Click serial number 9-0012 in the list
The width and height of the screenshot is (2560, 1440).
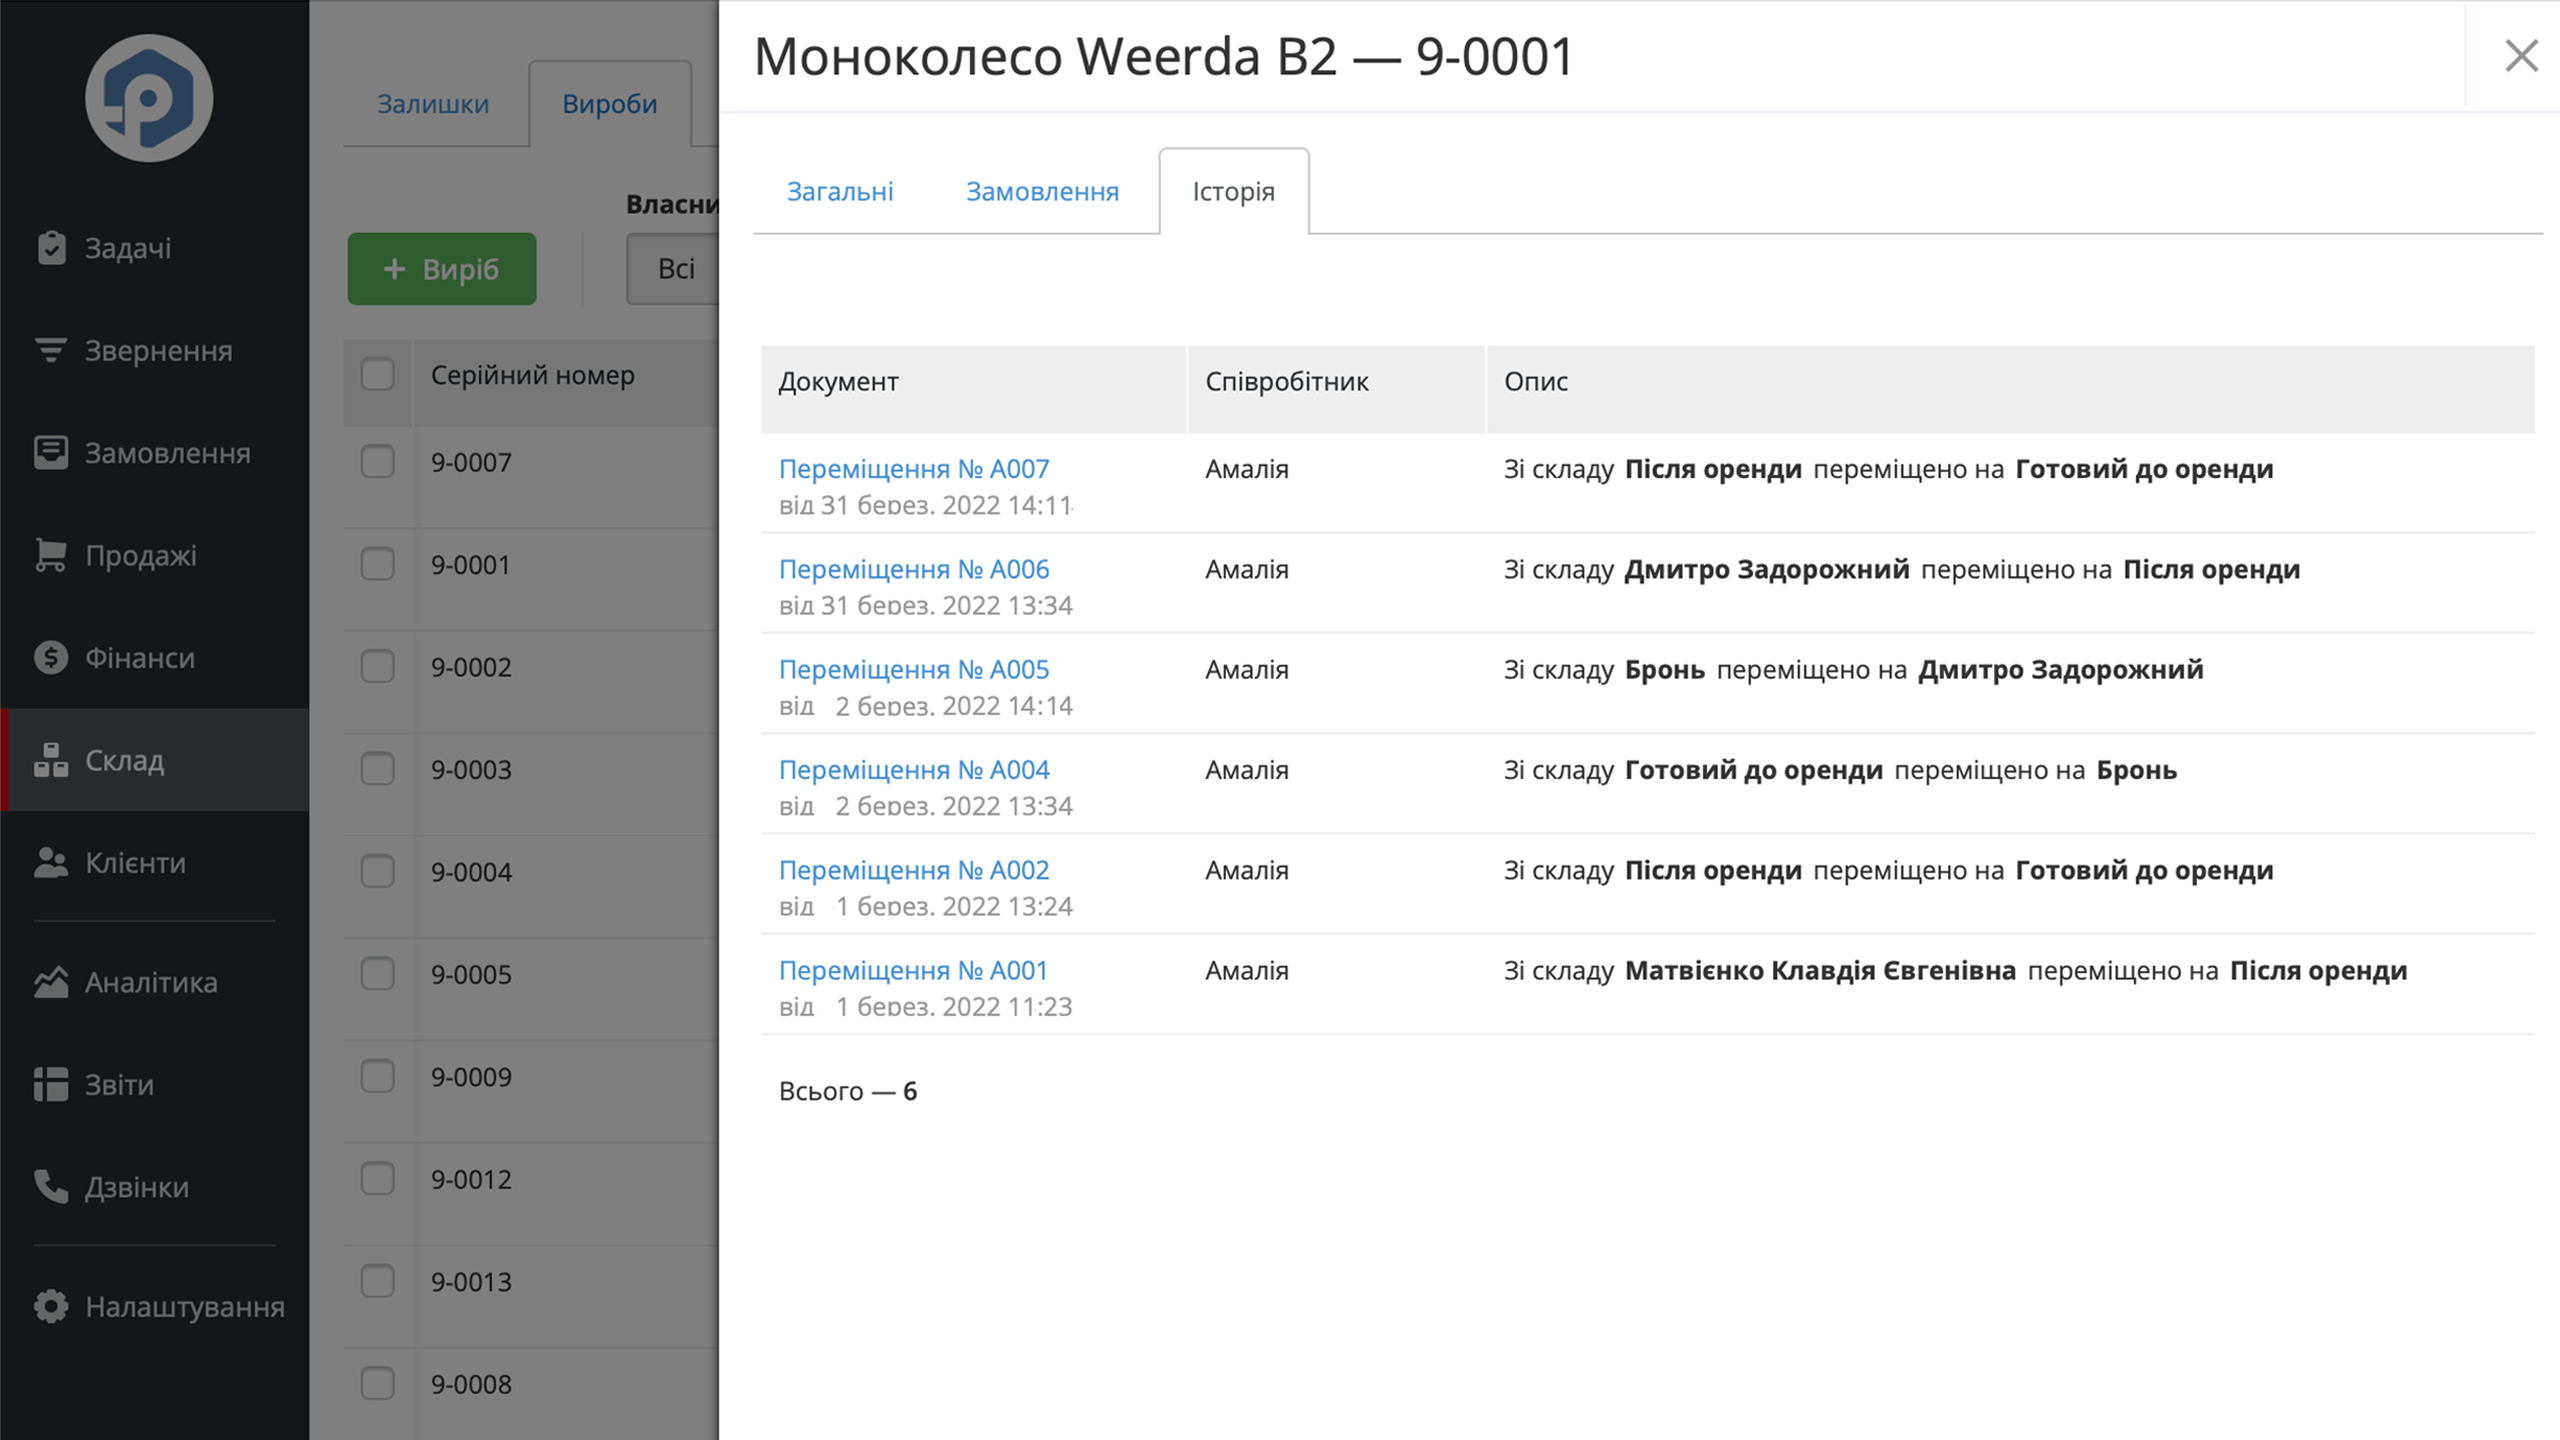(x=471, y=1179)
